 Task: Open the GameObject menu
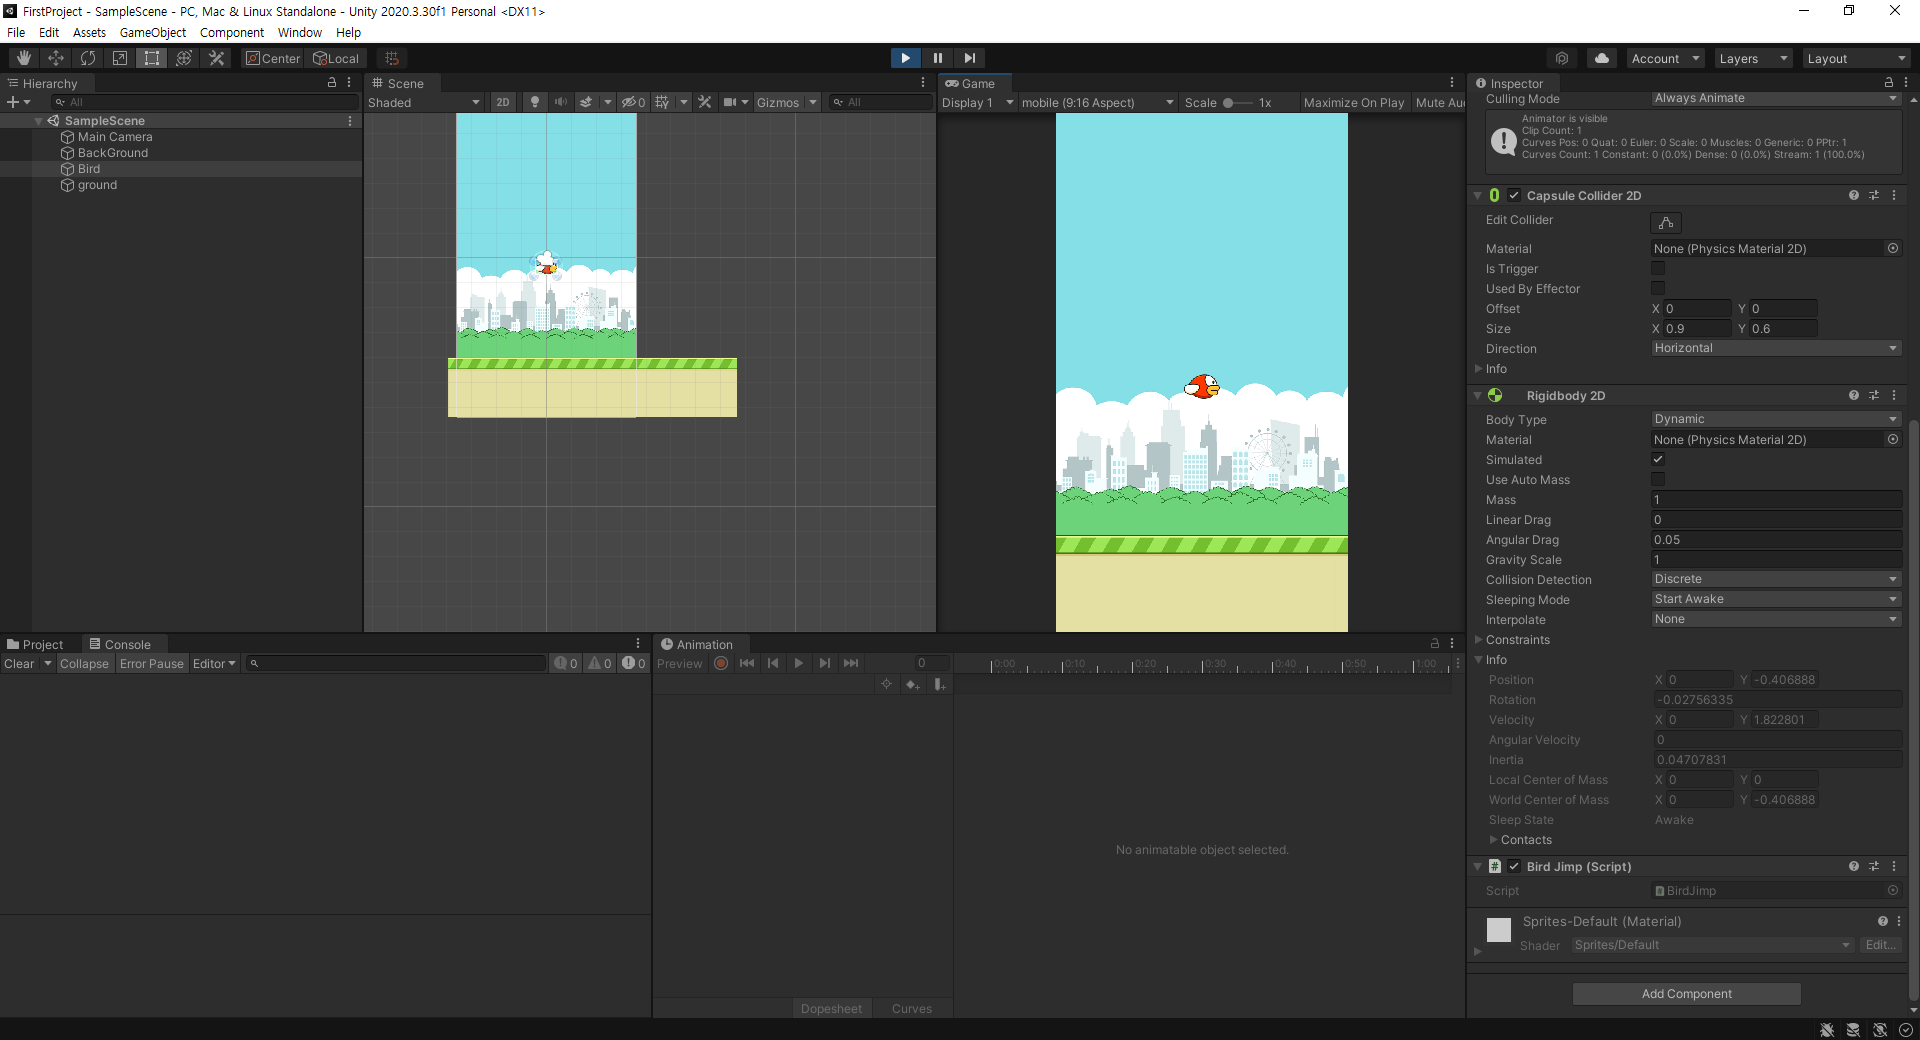(153, 32)
